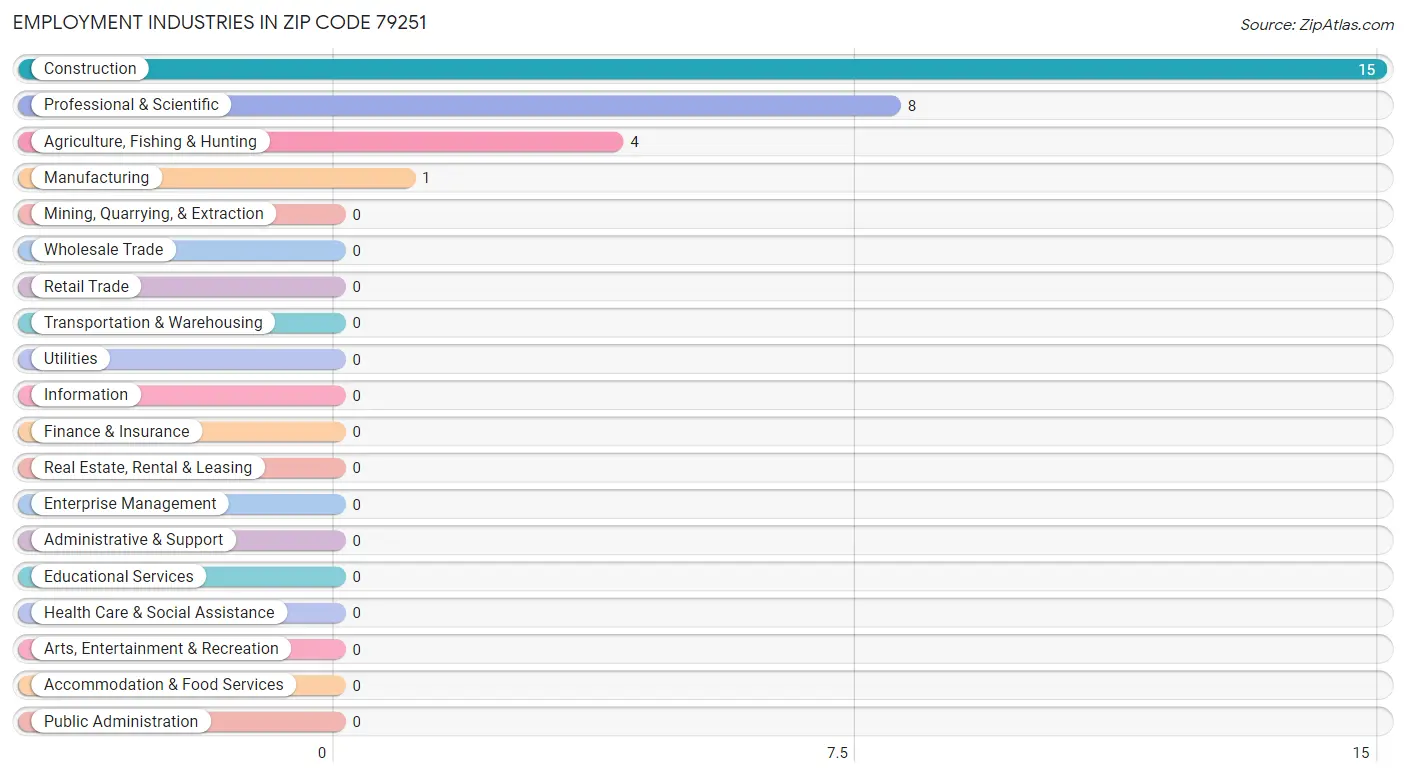Select the Manufacturing bar label
Screen dimensions: 1406x776
click(x=96, y=178)
